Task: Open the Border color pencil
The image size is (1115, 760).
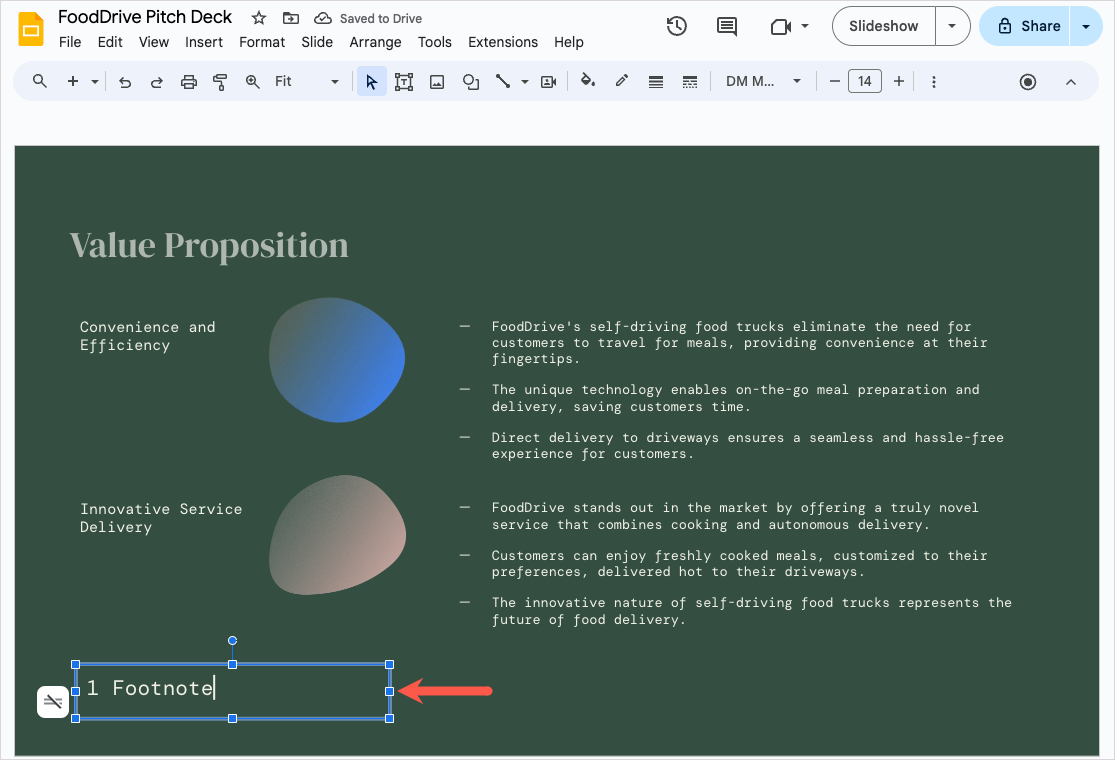Action: [621, 81]
